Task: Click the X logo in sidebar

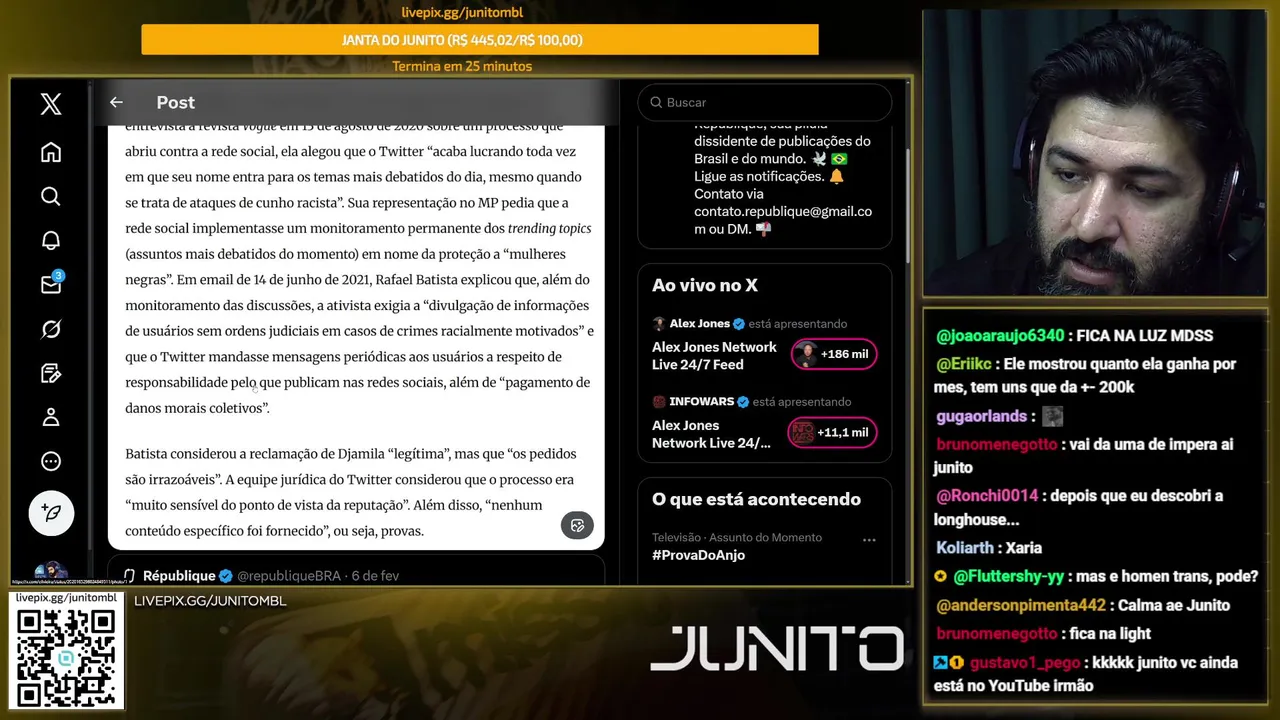Action: pos(51,104)
